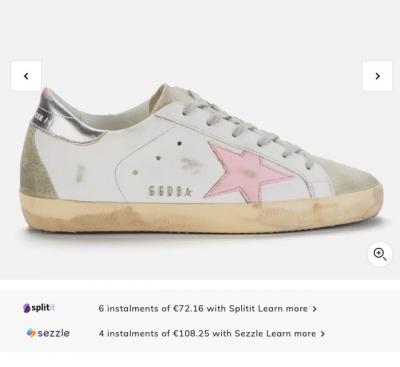The height and width of the screenshot is (367, 400).
Task: Click the GGDB lettering on the sneaker
Action: pyautogui.click(x=170, y=191)
